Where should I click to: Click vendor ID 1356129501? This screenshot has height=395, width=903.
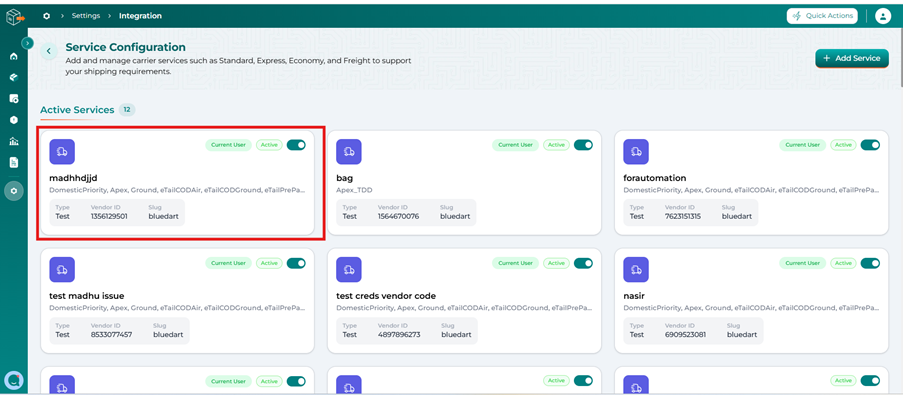pos(109,217)
